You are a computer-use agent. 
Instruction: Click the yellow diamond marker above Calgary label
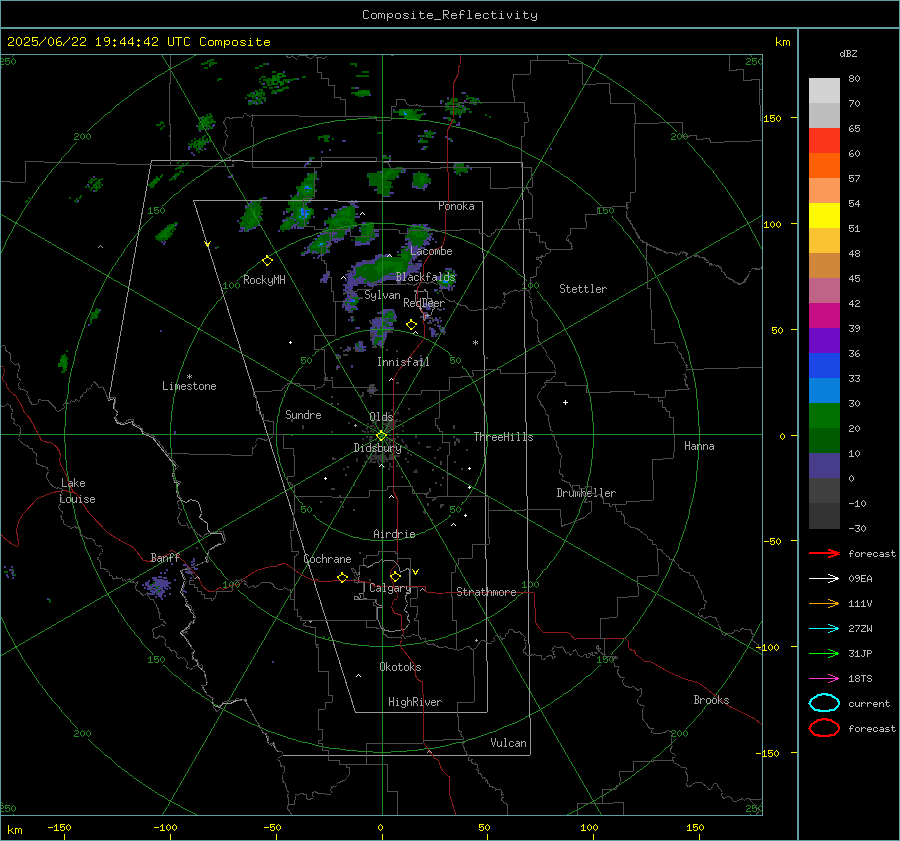(395, 576)
